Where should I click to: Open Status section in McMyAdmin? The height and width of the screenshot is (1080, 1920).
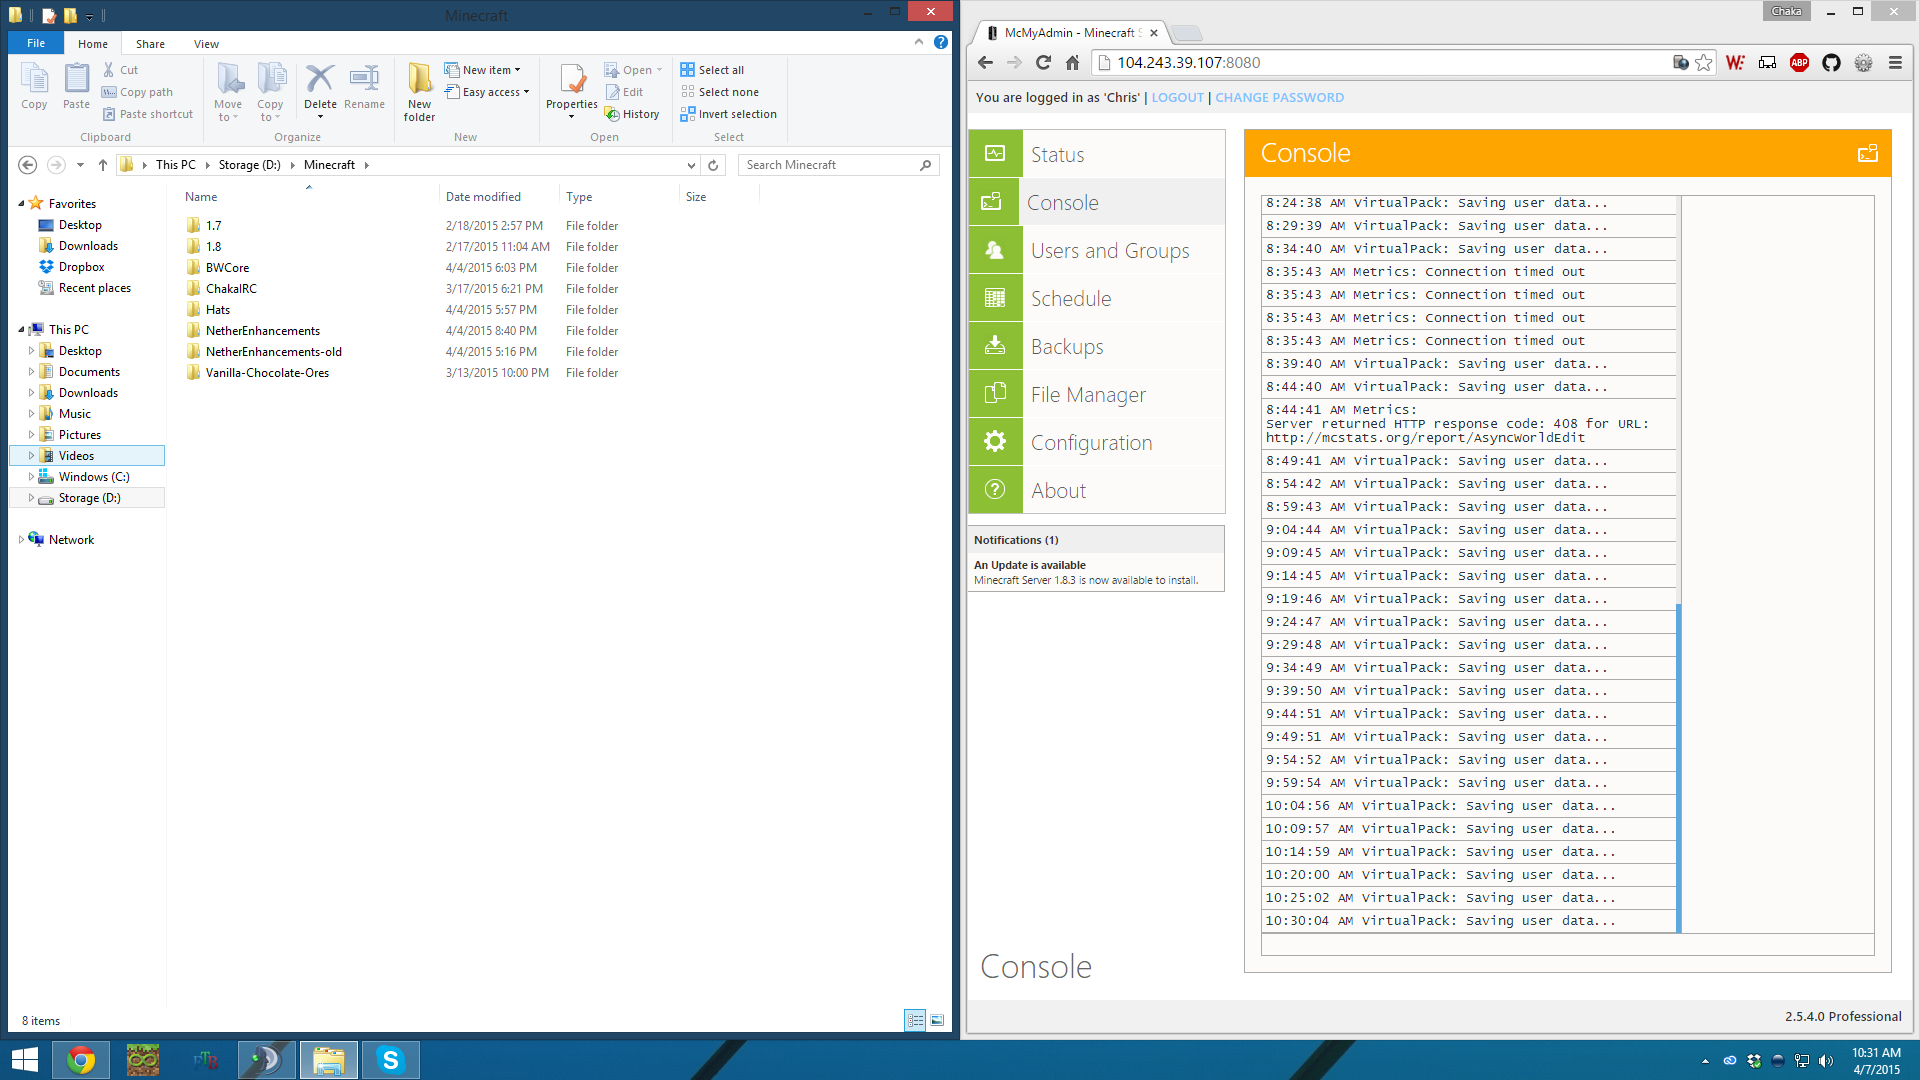pos(1096,154)
